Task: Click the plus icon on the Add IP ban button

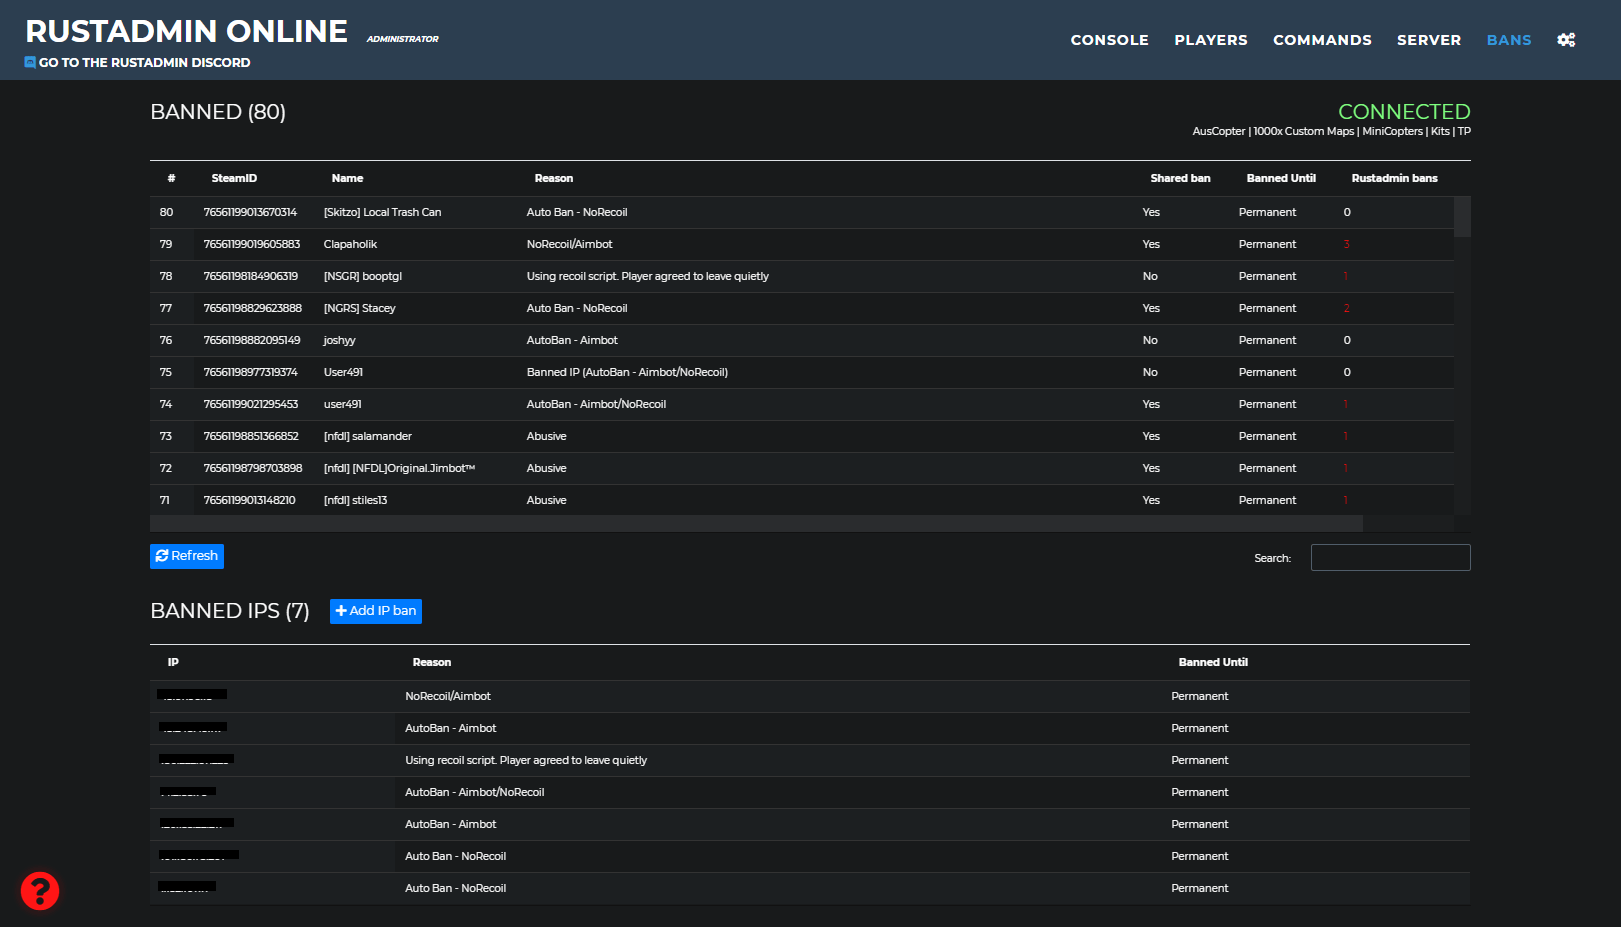Action: pyautogui.click(x=341, y=611)
